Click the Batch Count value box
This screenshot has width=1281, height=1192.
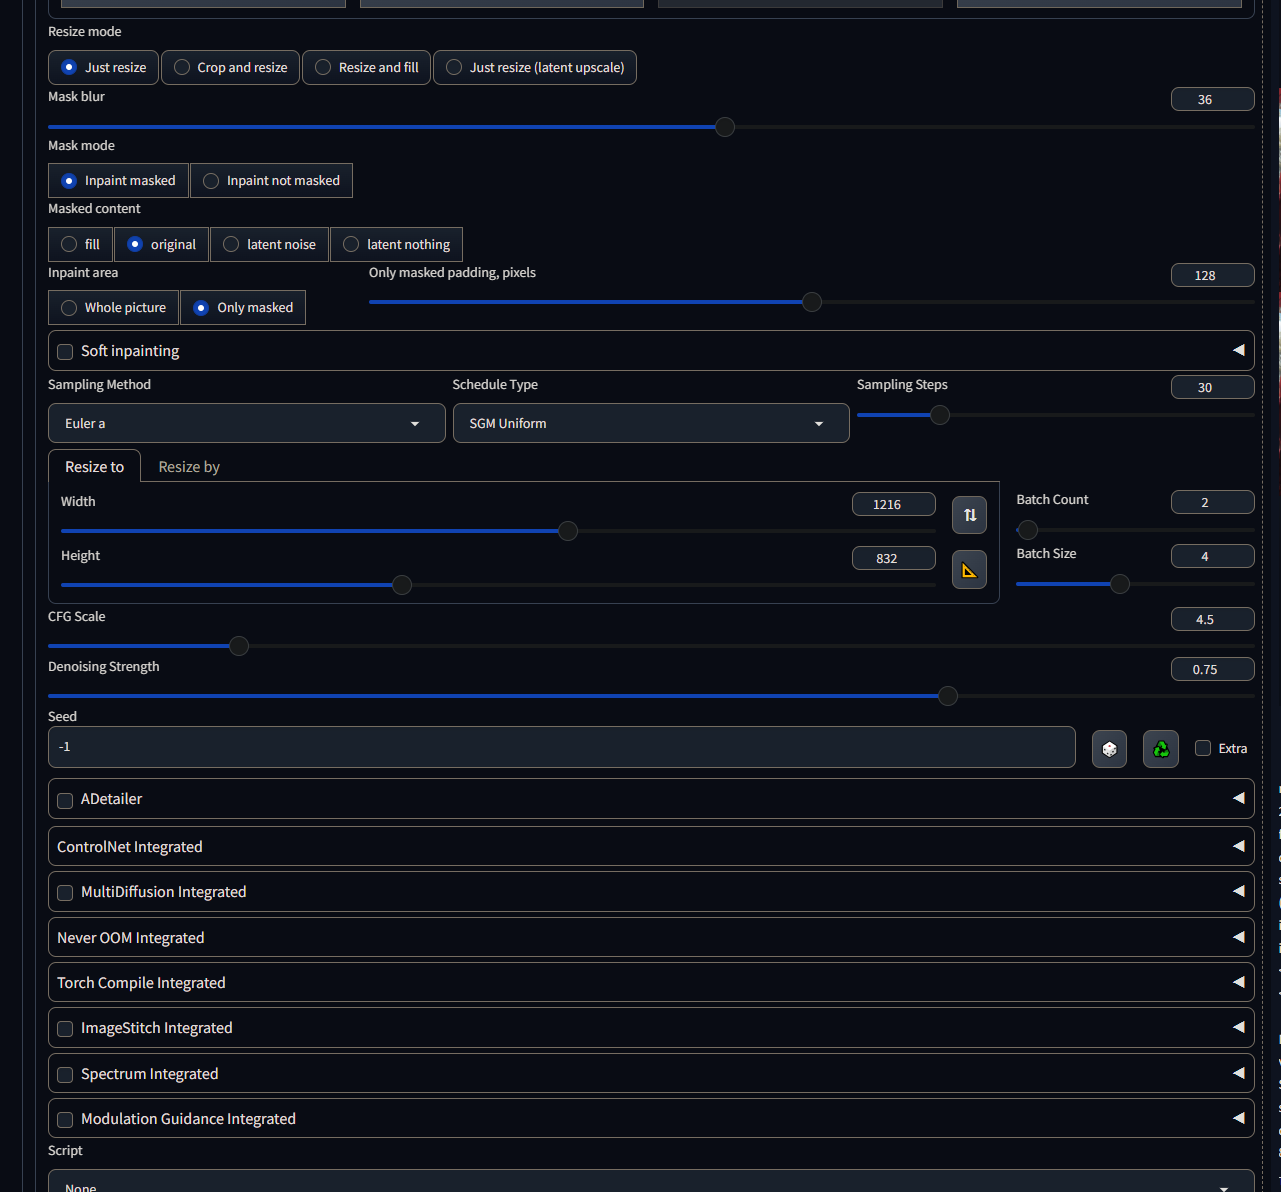[x=1212, y=502]
